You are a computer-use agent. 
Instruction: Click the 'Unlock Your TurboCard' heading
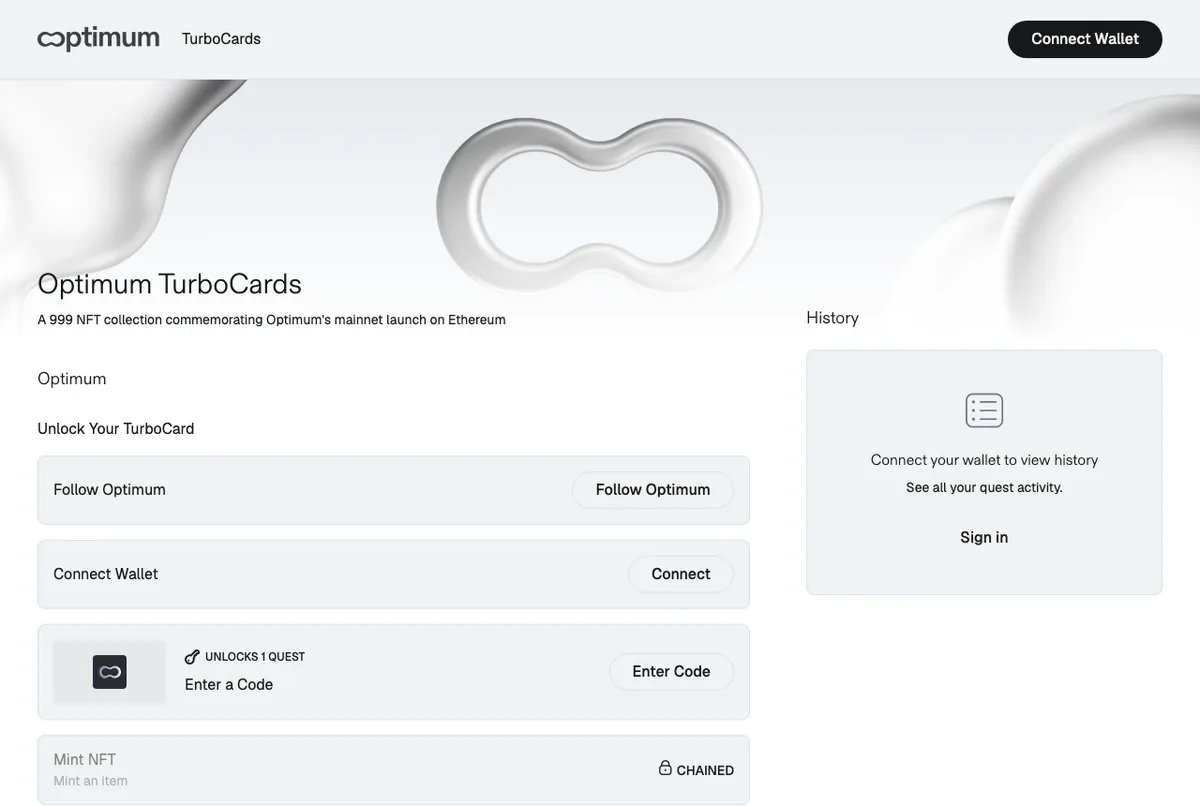(x=116, y=429)
